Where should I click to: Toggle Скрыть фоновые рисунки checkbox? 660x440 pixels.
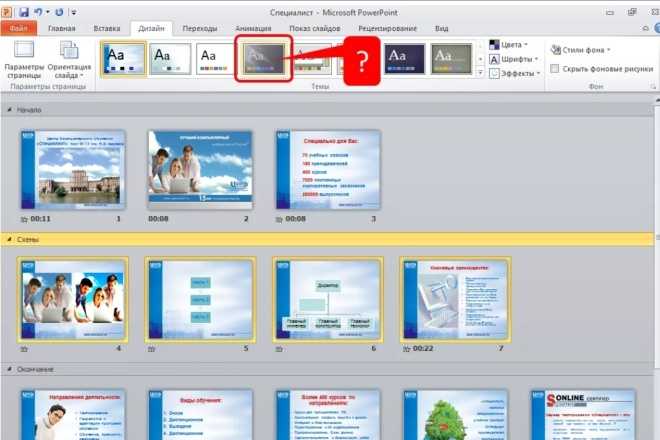coord(555,69)
